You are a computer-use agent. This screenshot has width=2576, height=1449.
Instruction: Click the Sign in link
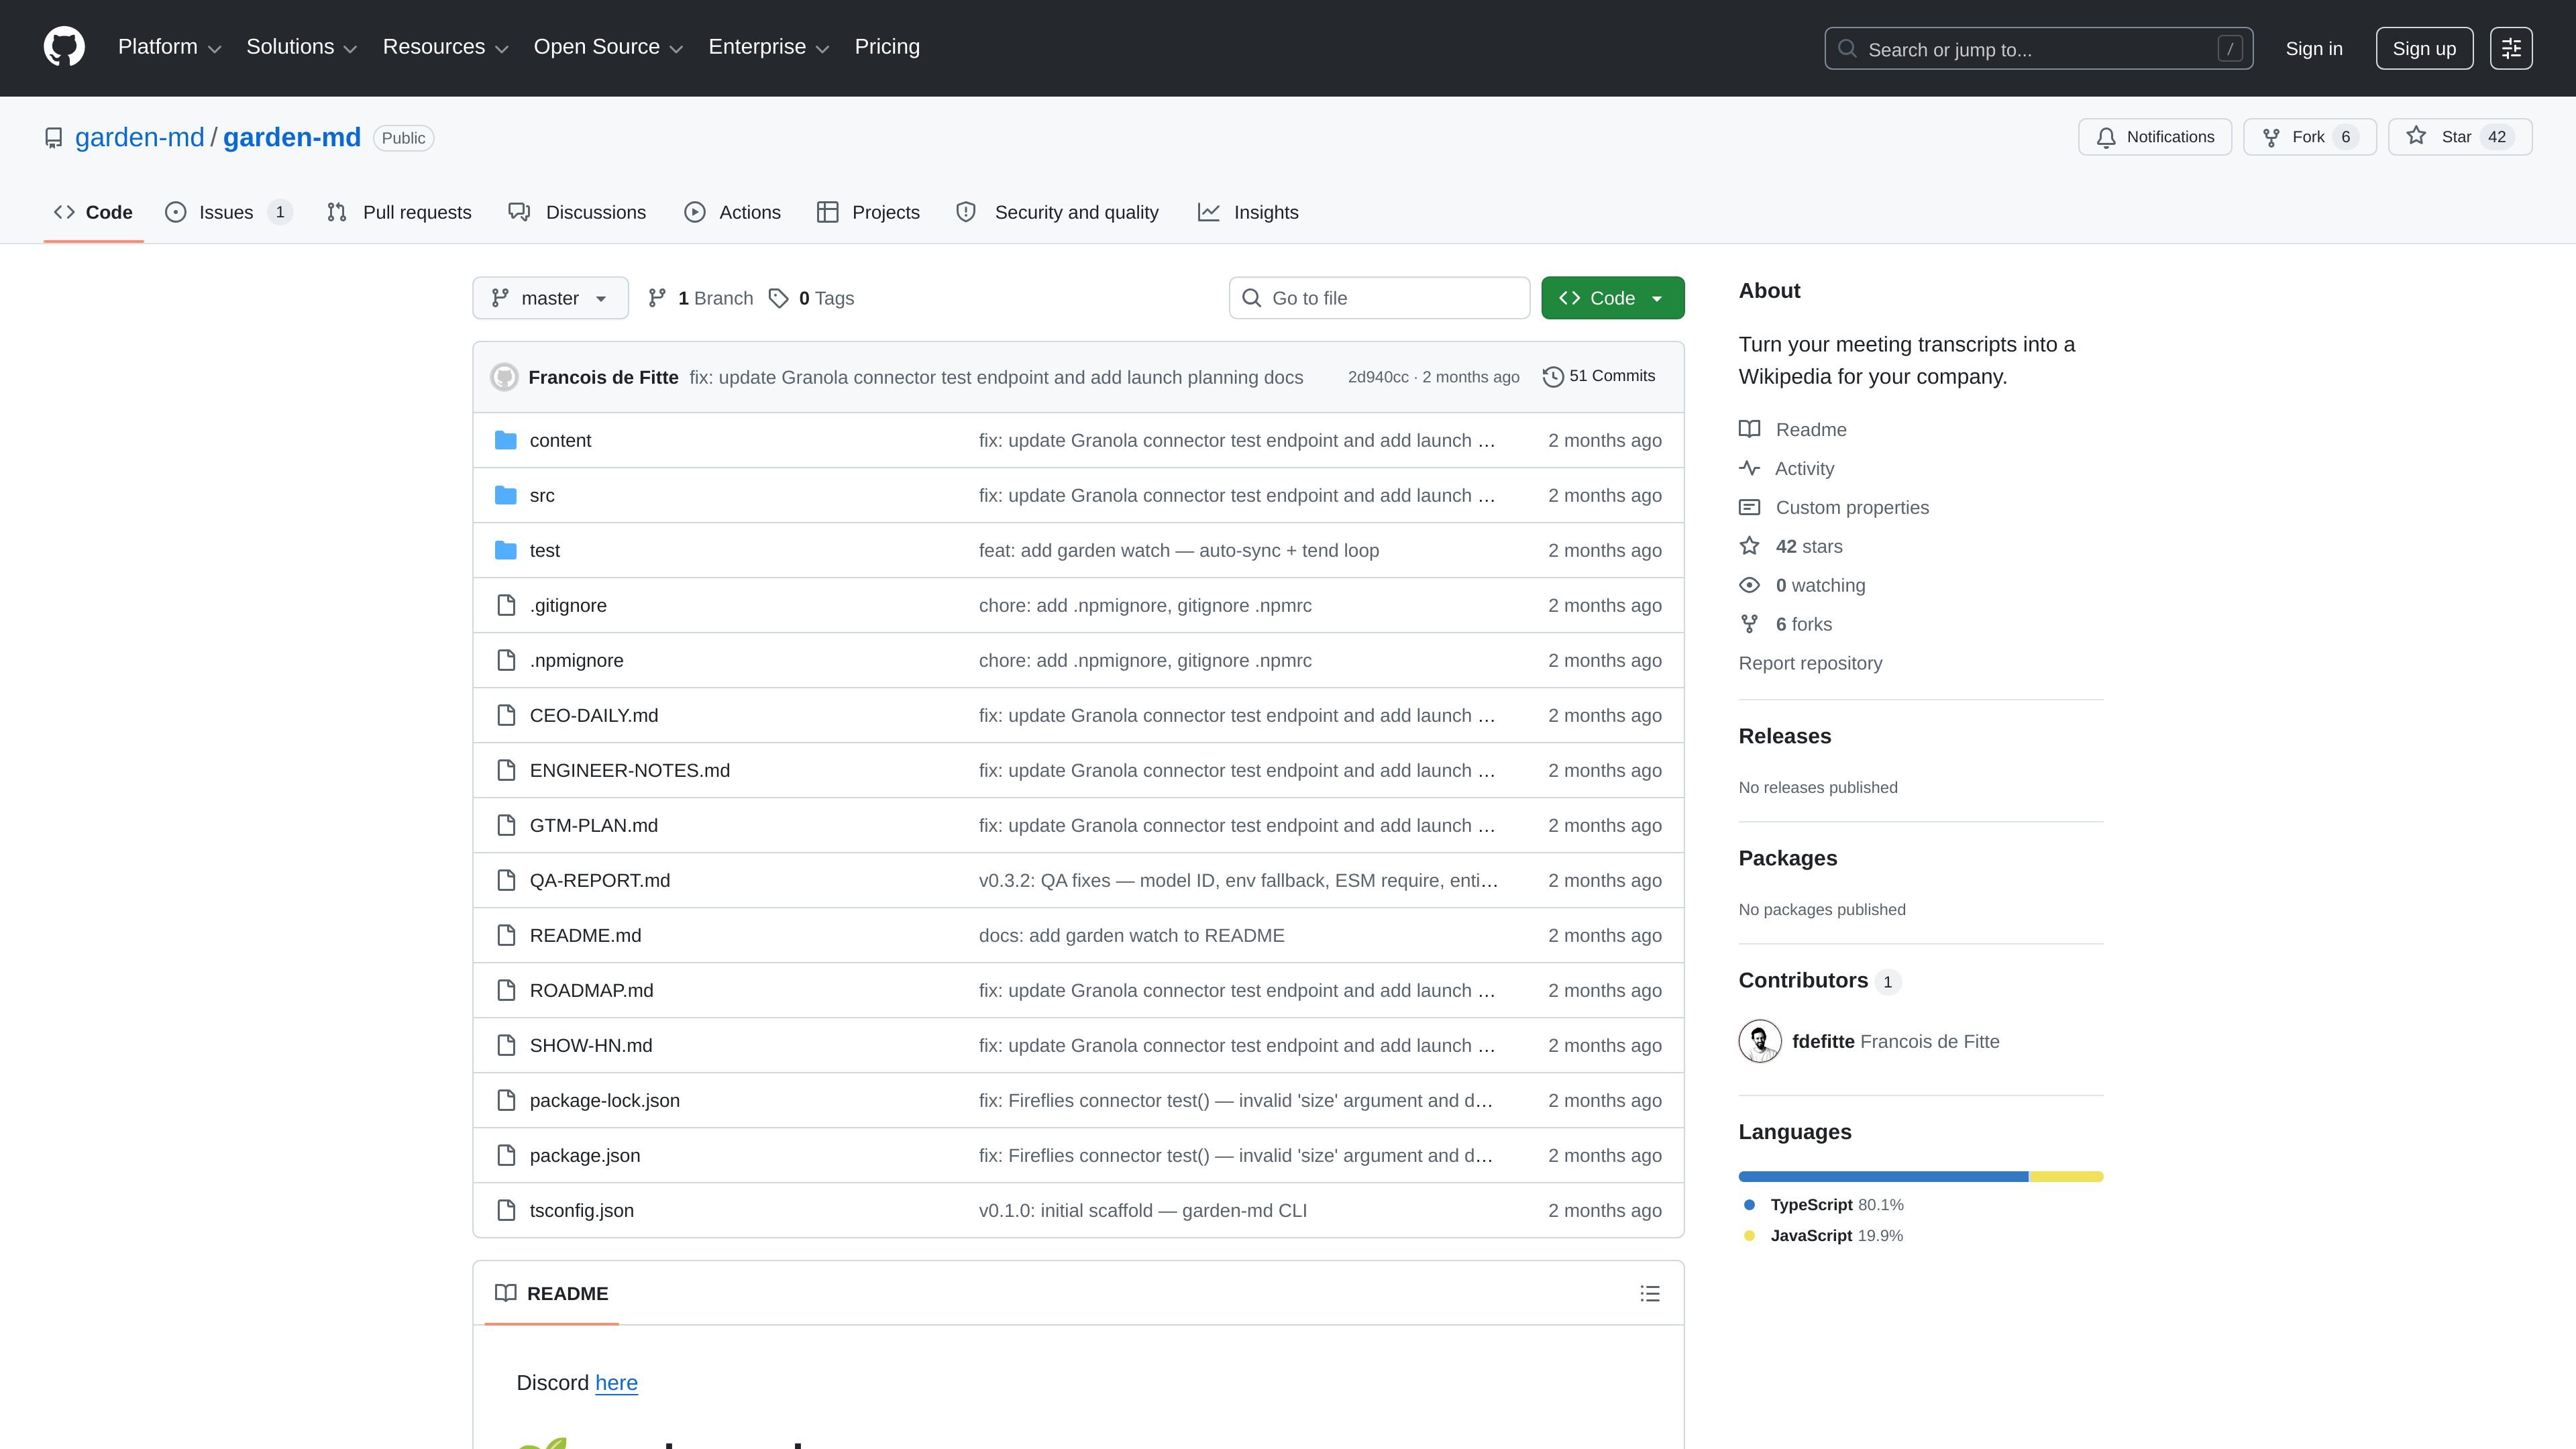coord(2313,48)
